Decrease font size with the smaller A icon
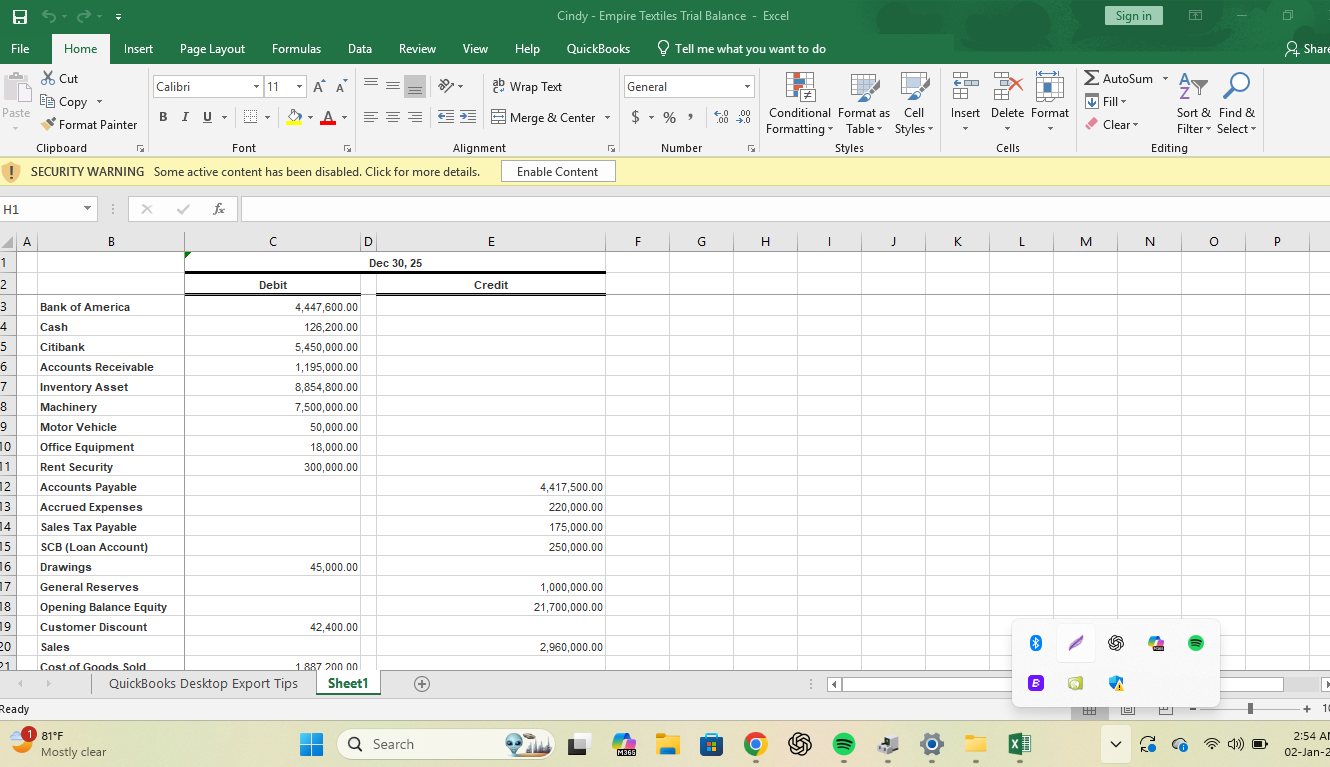Viewport: 1330px width, 767px height. (x=340, y=87)
